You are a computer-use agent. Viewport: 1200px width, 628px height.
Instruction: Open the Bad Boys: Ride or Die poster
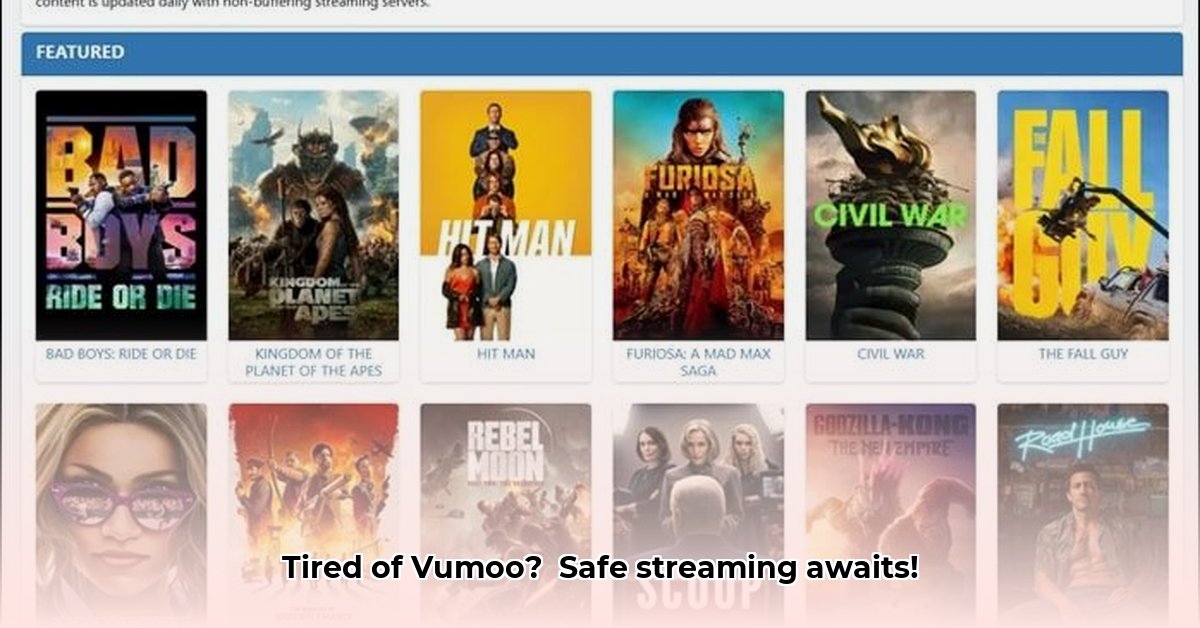tap(121, 215)
